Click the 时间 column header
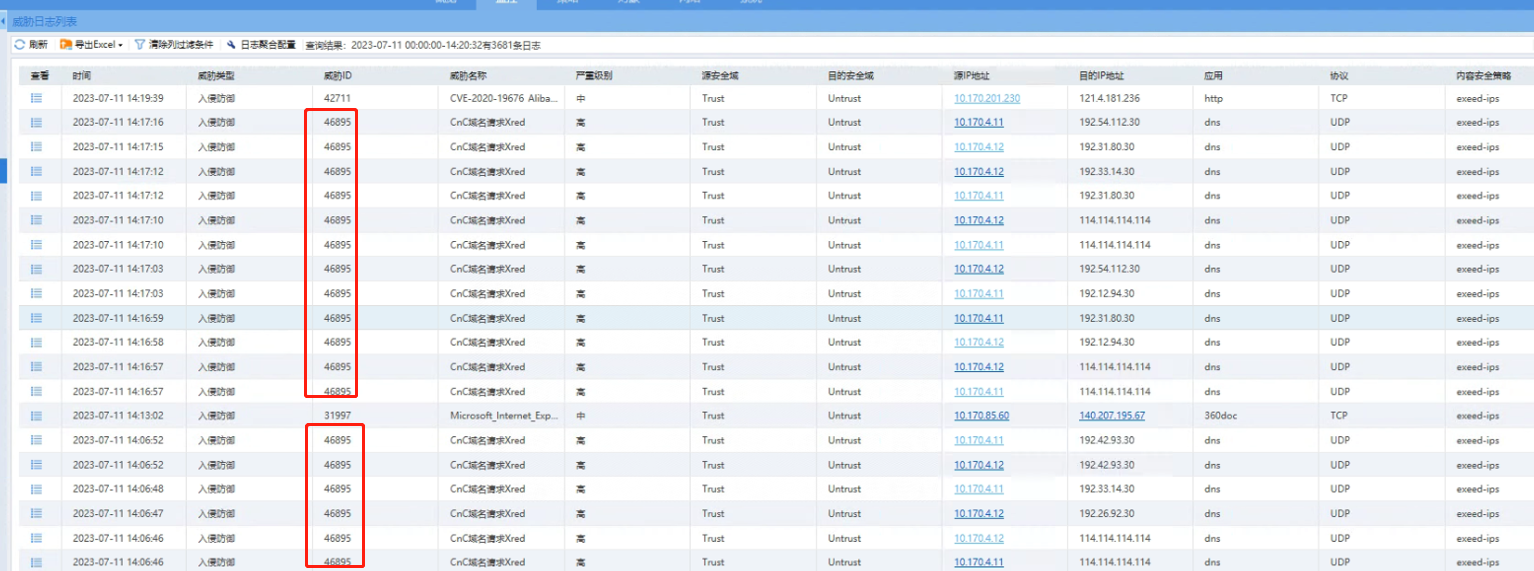The image size is (1534, 571). pyautogui.click(x=82, y=75)
